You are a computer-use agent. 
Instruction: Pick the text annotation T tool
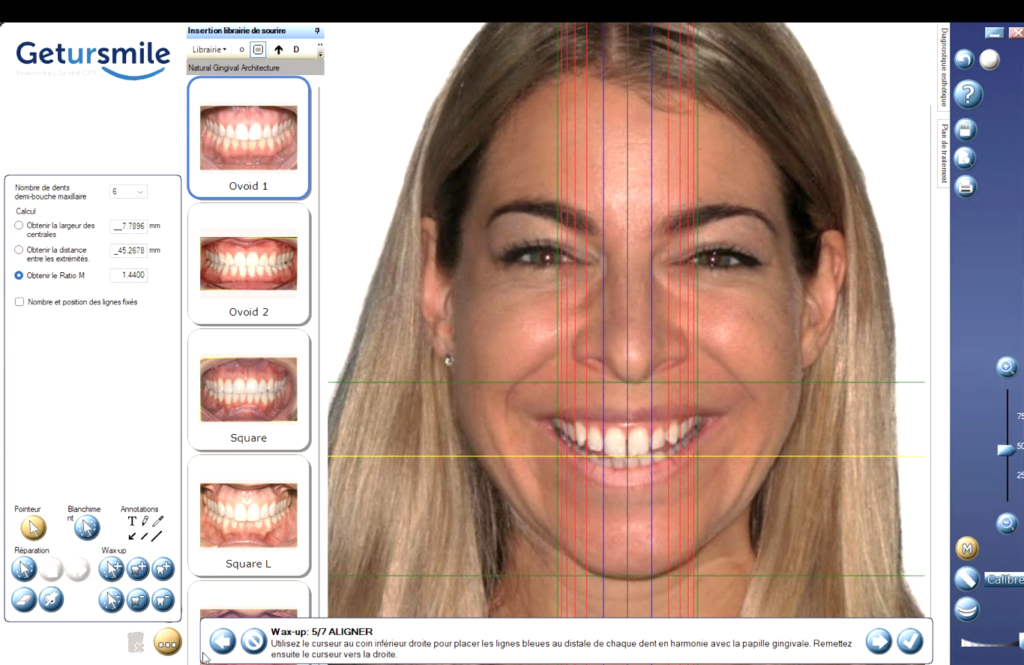132,521
